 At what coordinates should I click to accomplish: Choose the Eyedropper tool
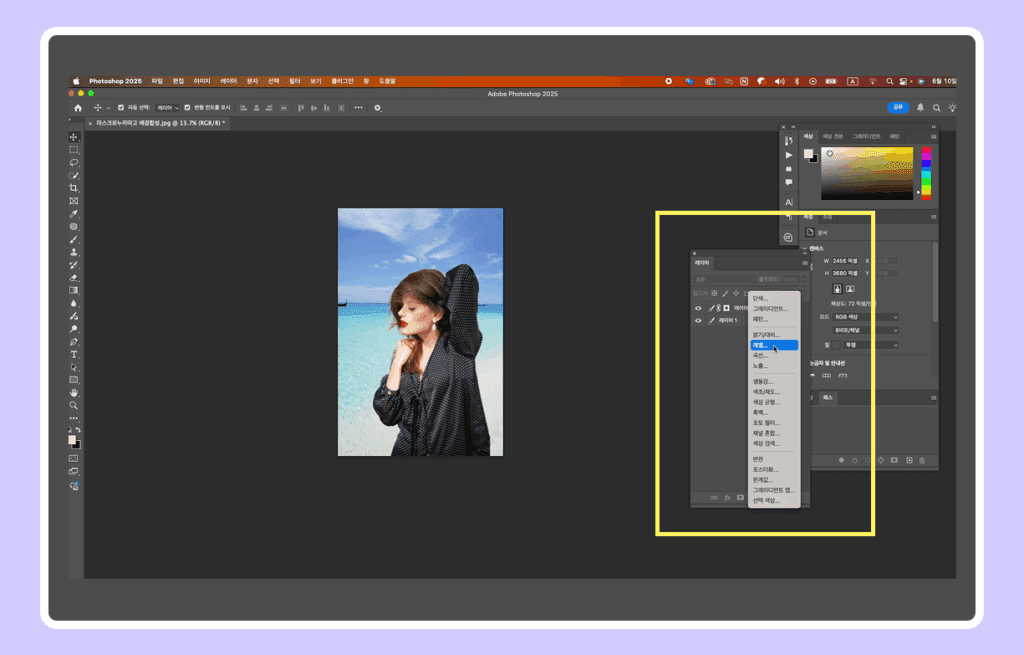(x=74, y=214)
